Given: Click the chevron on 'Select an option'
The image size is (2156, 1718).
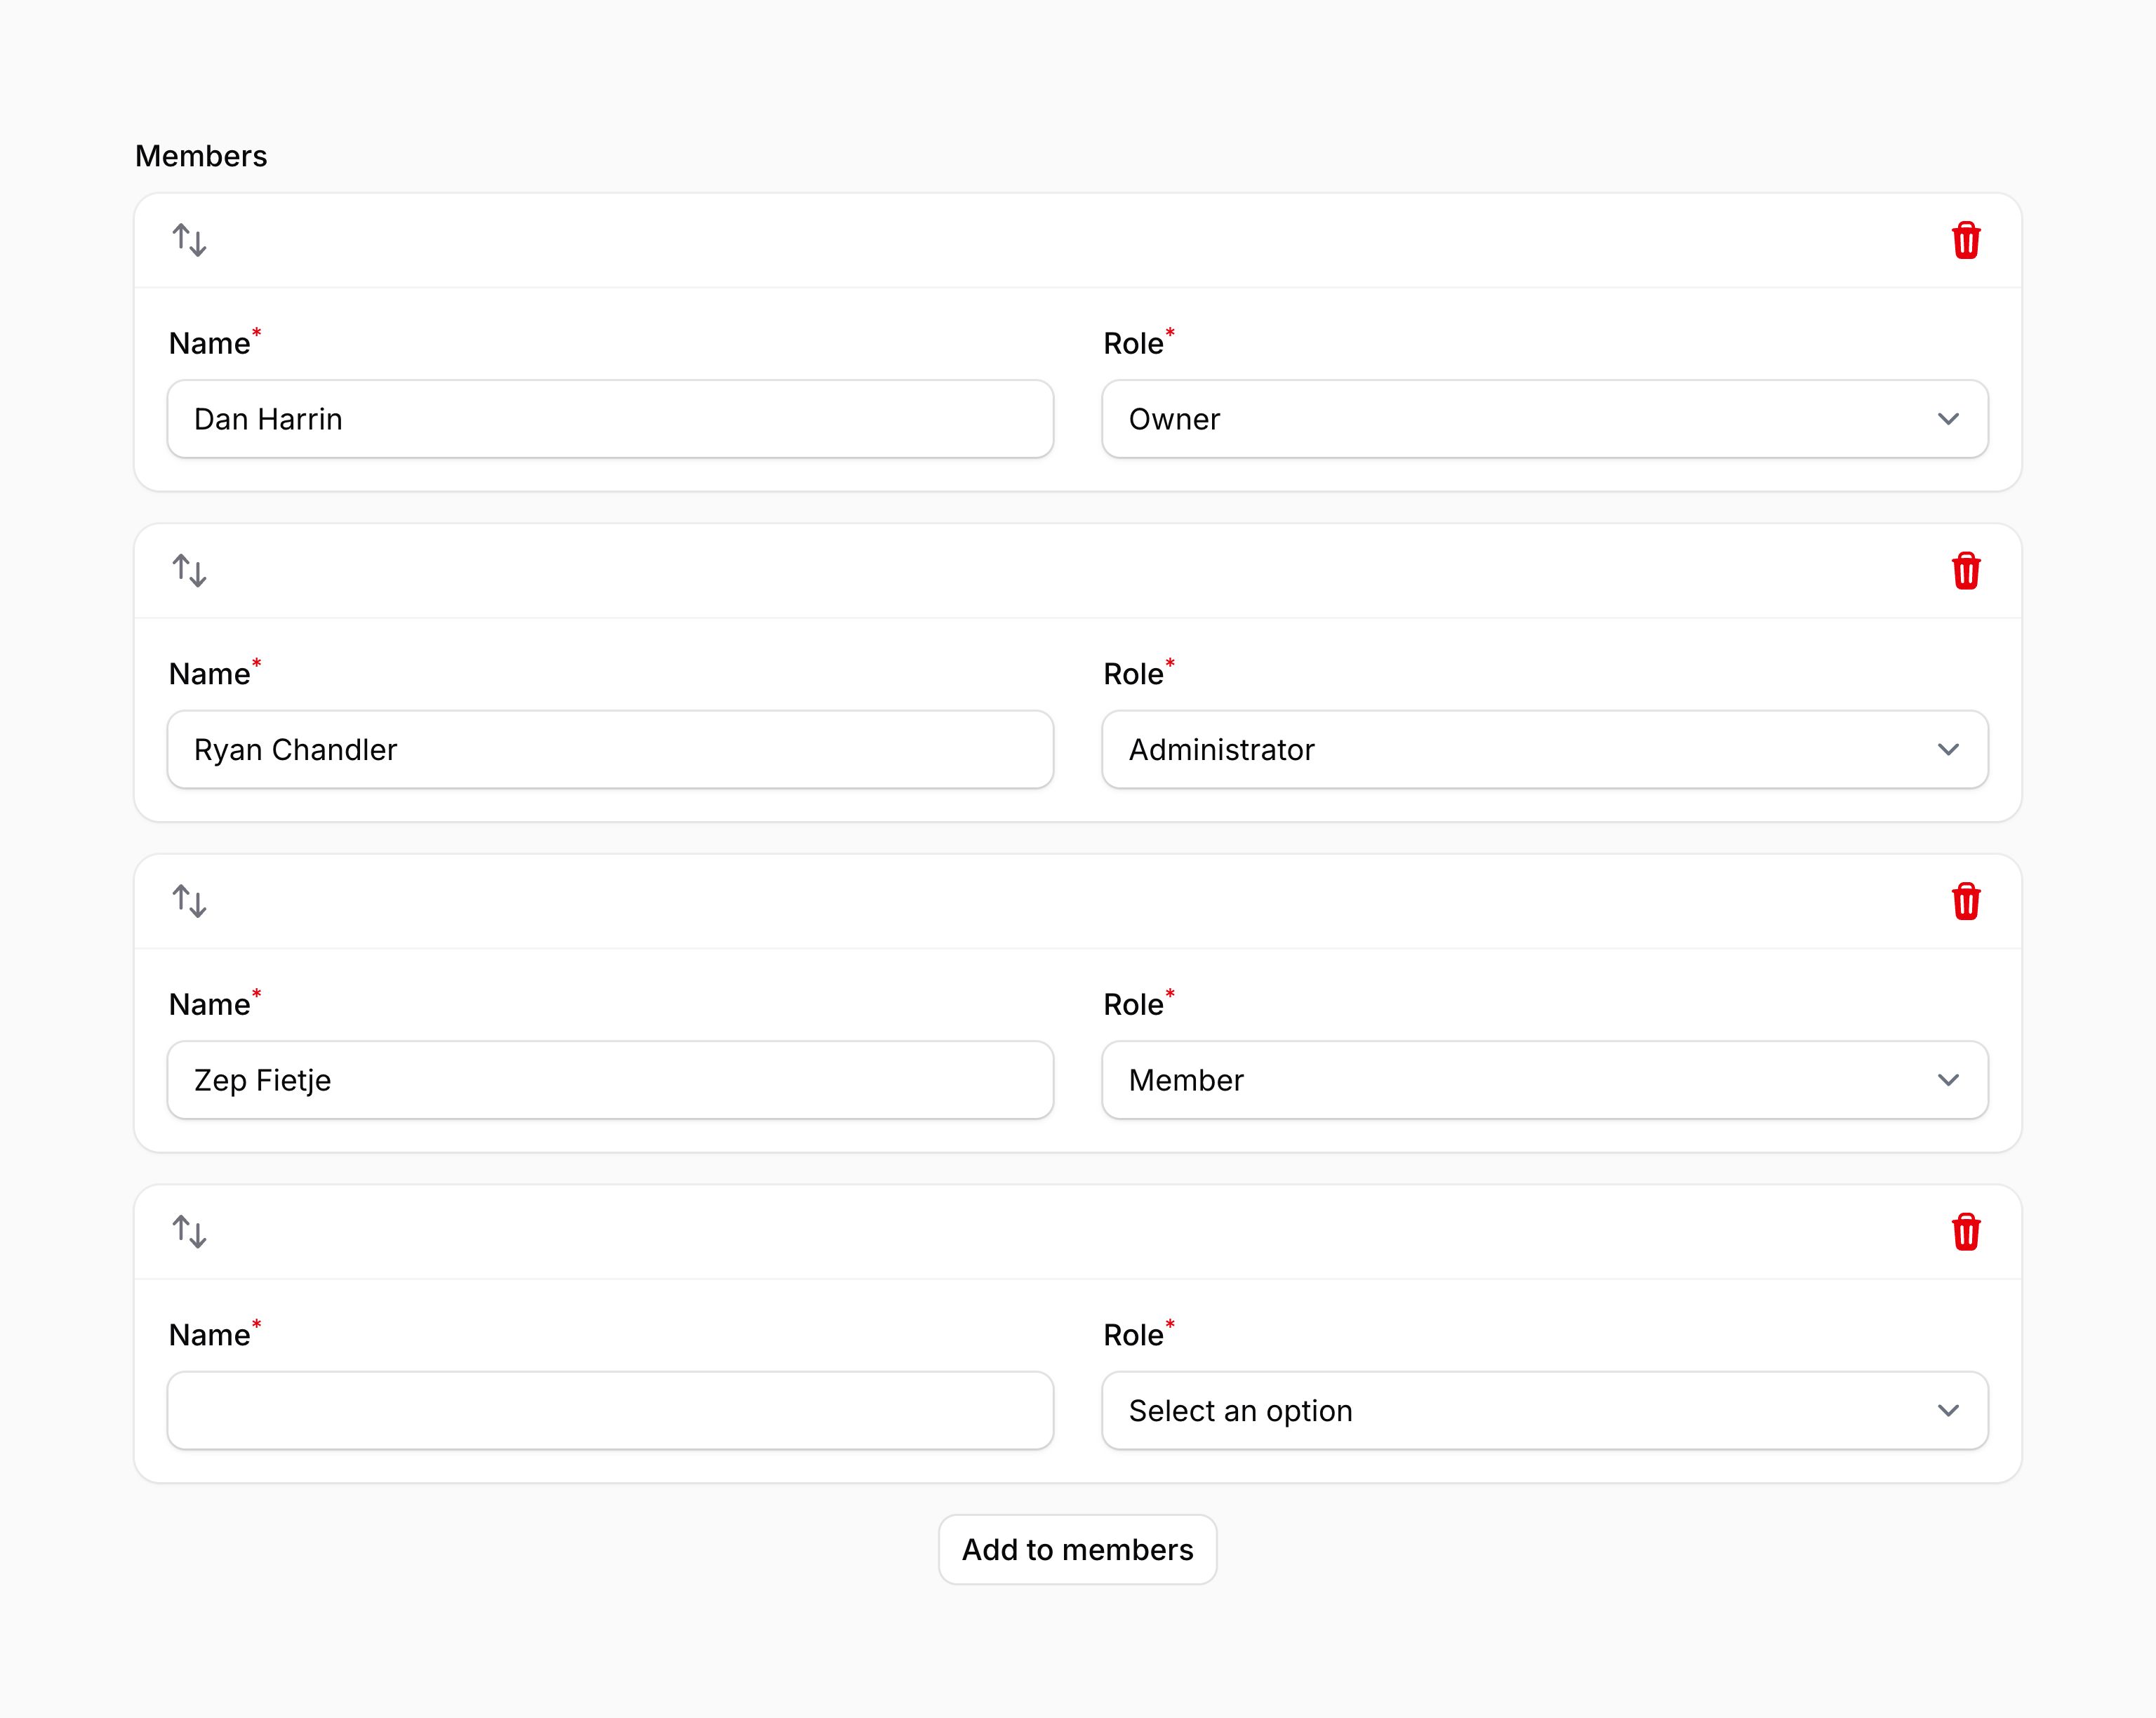Looking at the screenshot, I should point(1948,1411).
